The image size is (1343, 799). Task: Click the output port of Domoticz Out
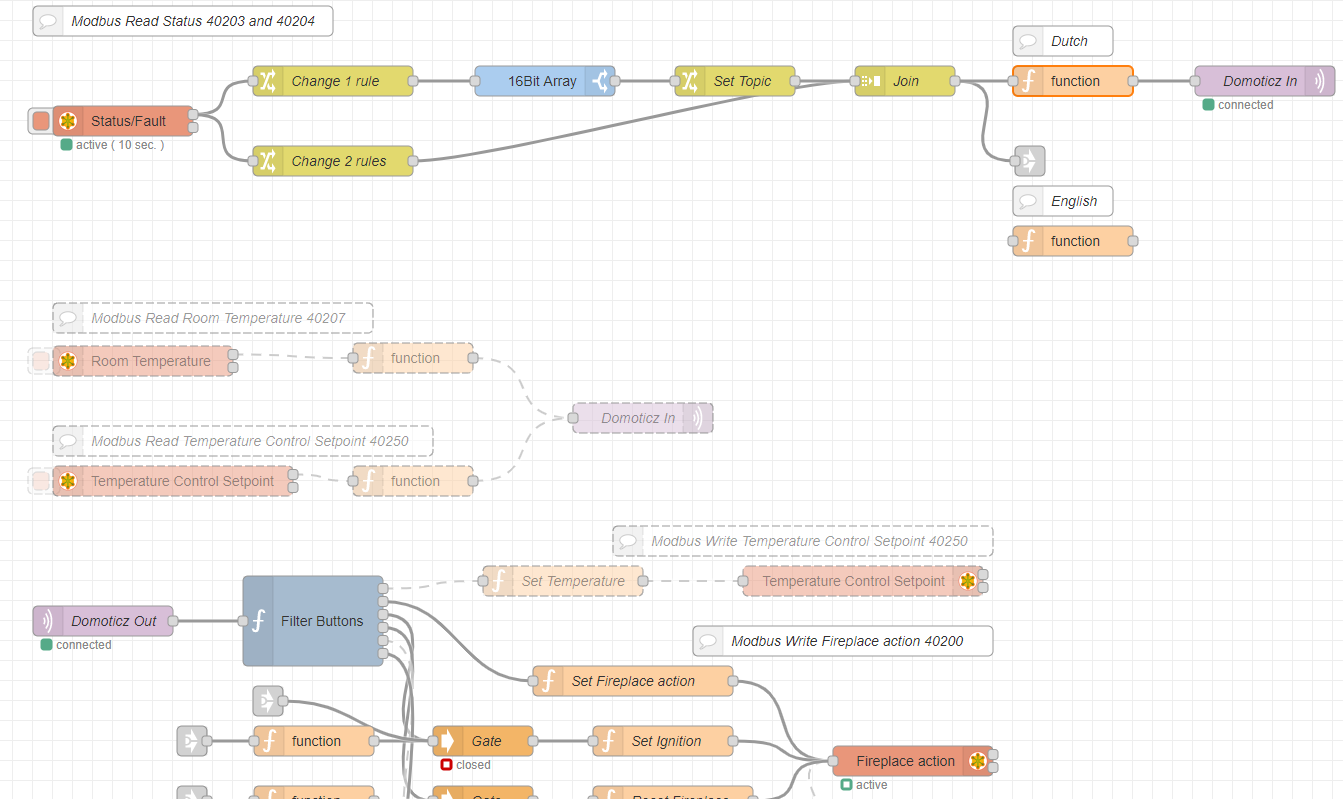click(173, 621)
